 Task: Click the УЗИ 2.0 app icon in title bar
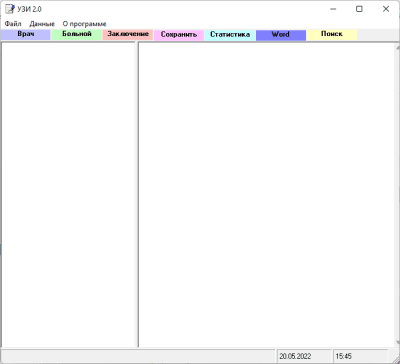(x=10, y=9)
